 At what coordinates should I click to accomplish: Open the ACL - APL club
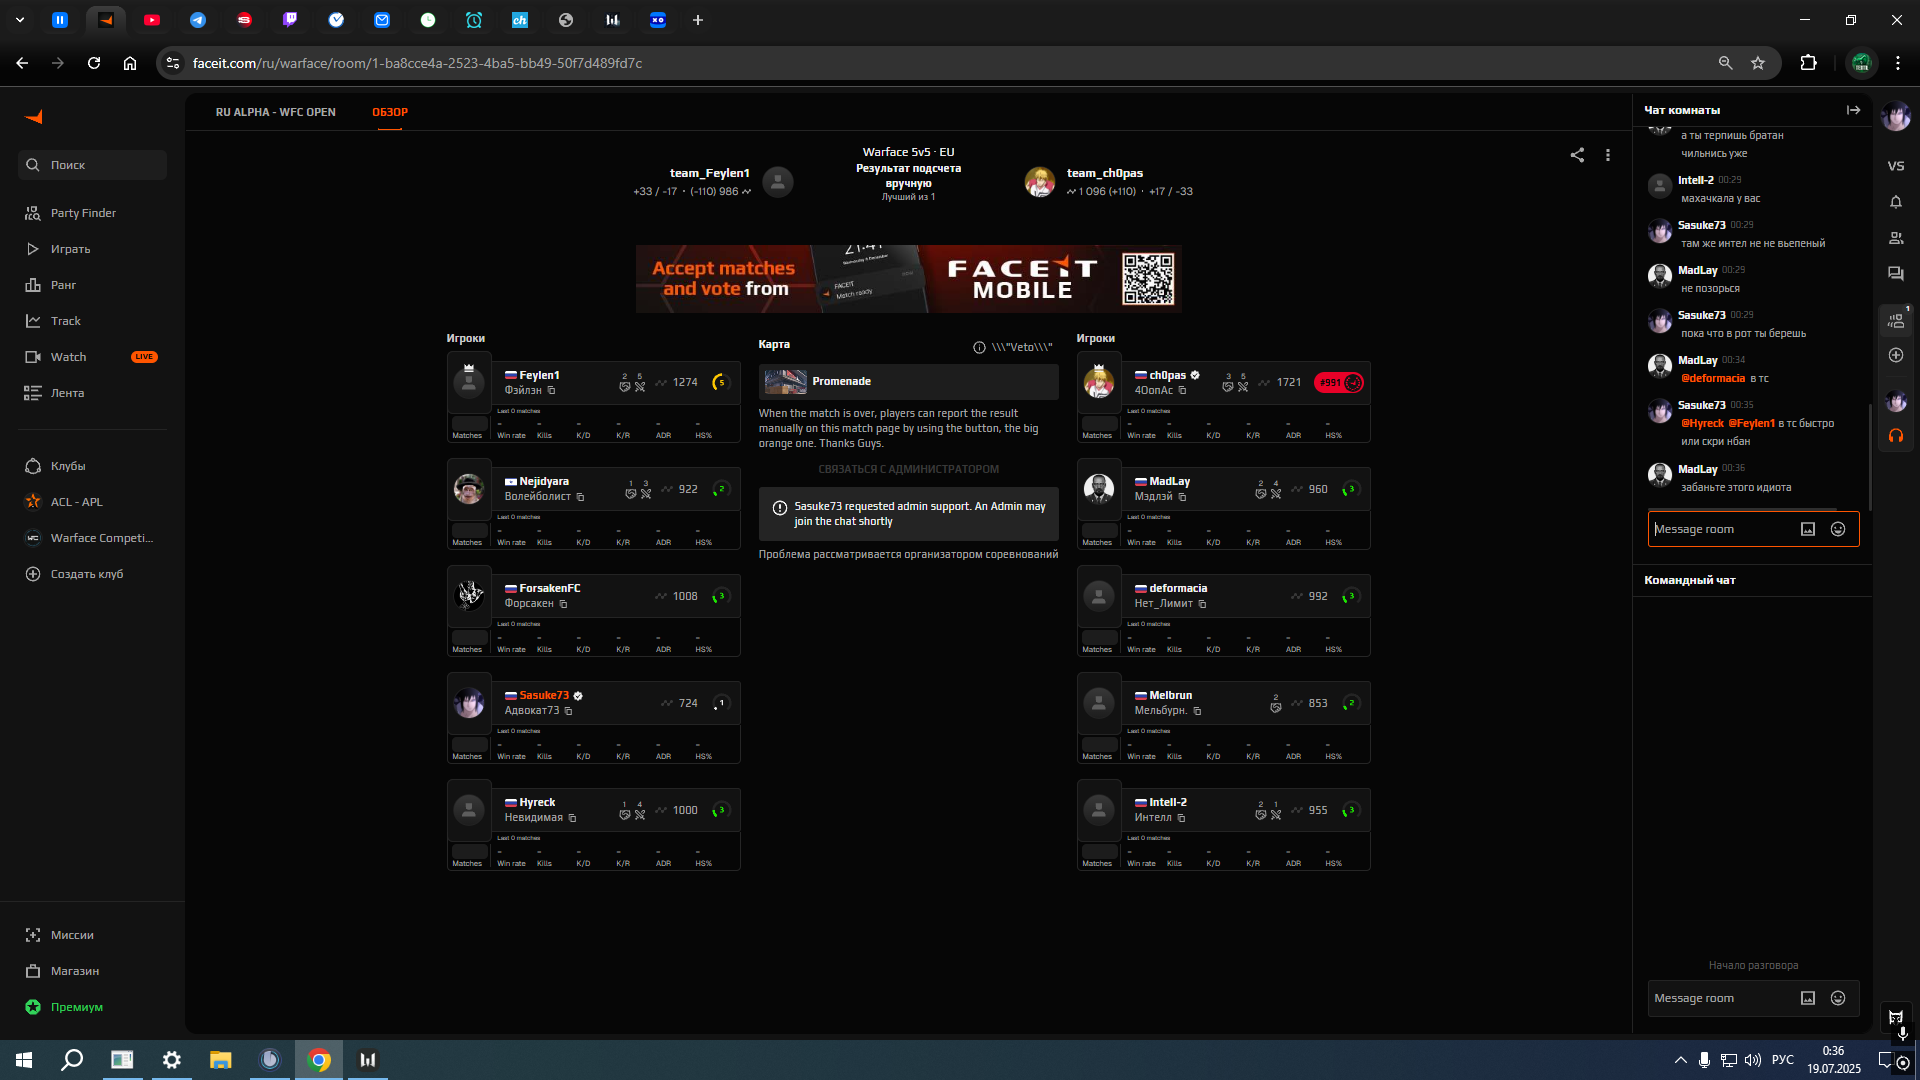tap(76, 502)
